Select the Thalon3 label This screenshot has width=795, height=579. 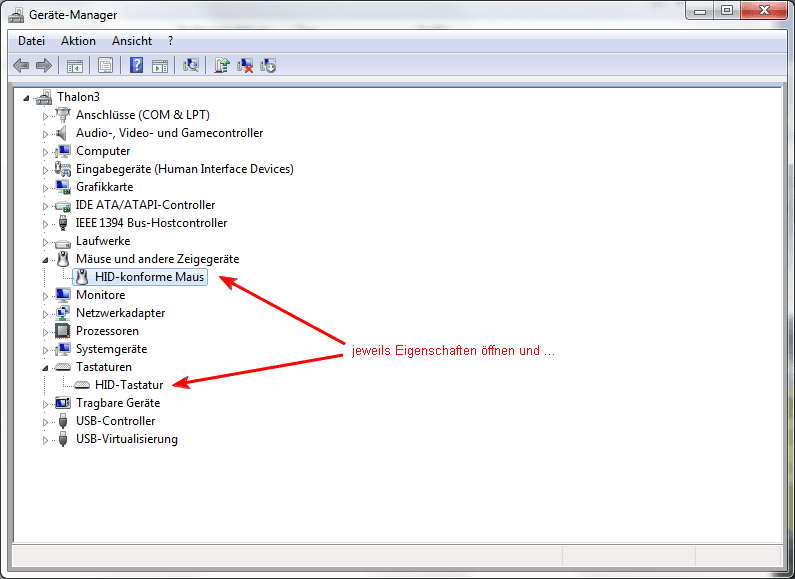click(78, 97)
